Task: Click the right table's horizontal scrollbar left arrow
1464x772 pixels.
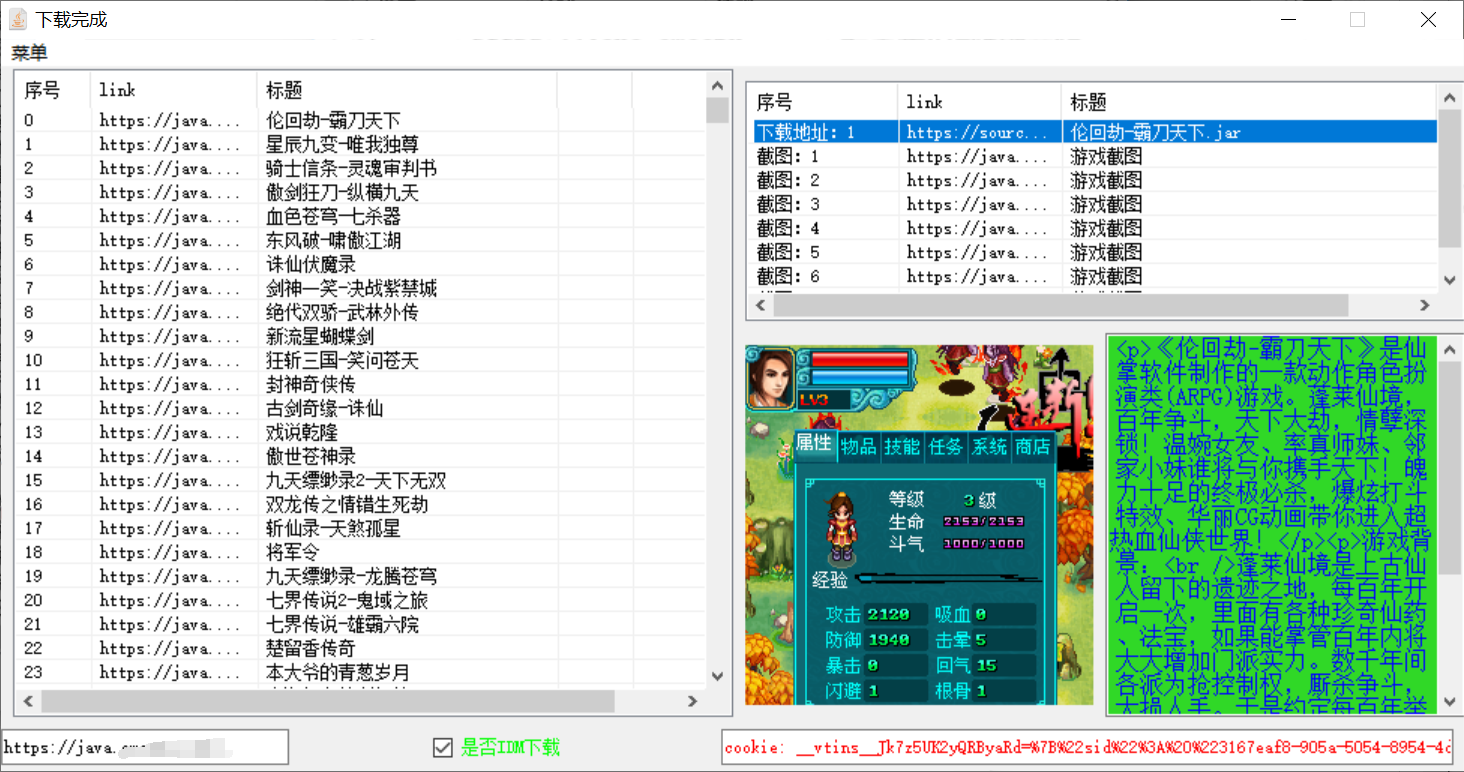Action: [760, 305]
